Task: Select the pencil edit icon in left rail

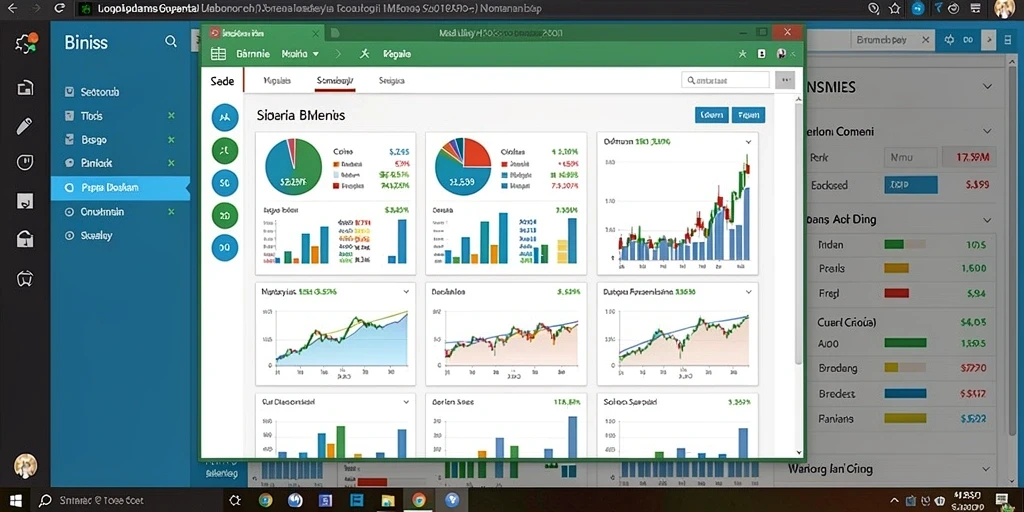Action: point(25,125)
